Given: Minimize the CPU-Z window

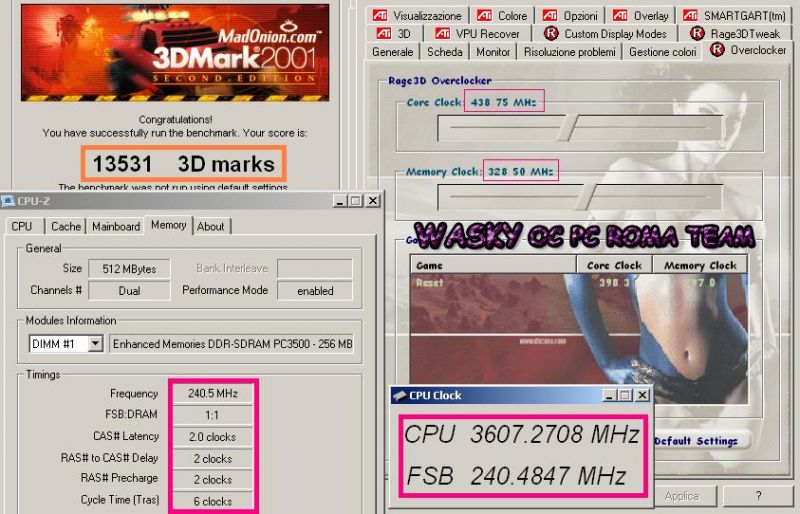Looking at the screenshot, I should [x=340, y=201].
